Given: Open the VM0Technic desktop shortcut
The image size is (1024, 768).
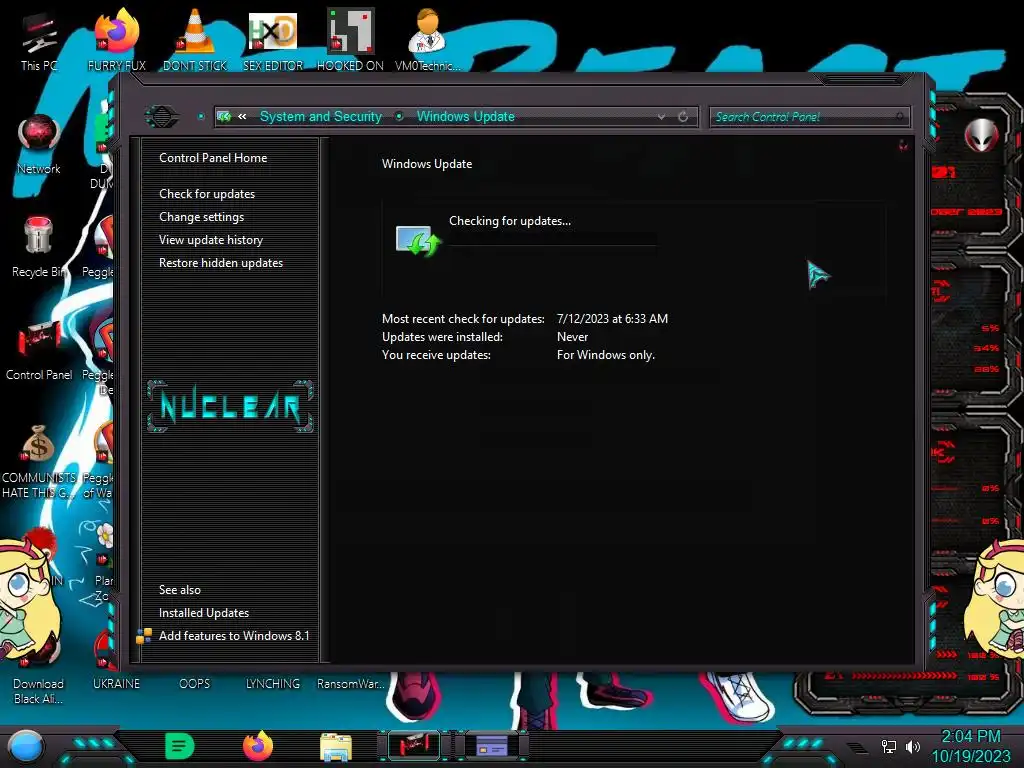Looking at the screenshot, I should [427, 40].
